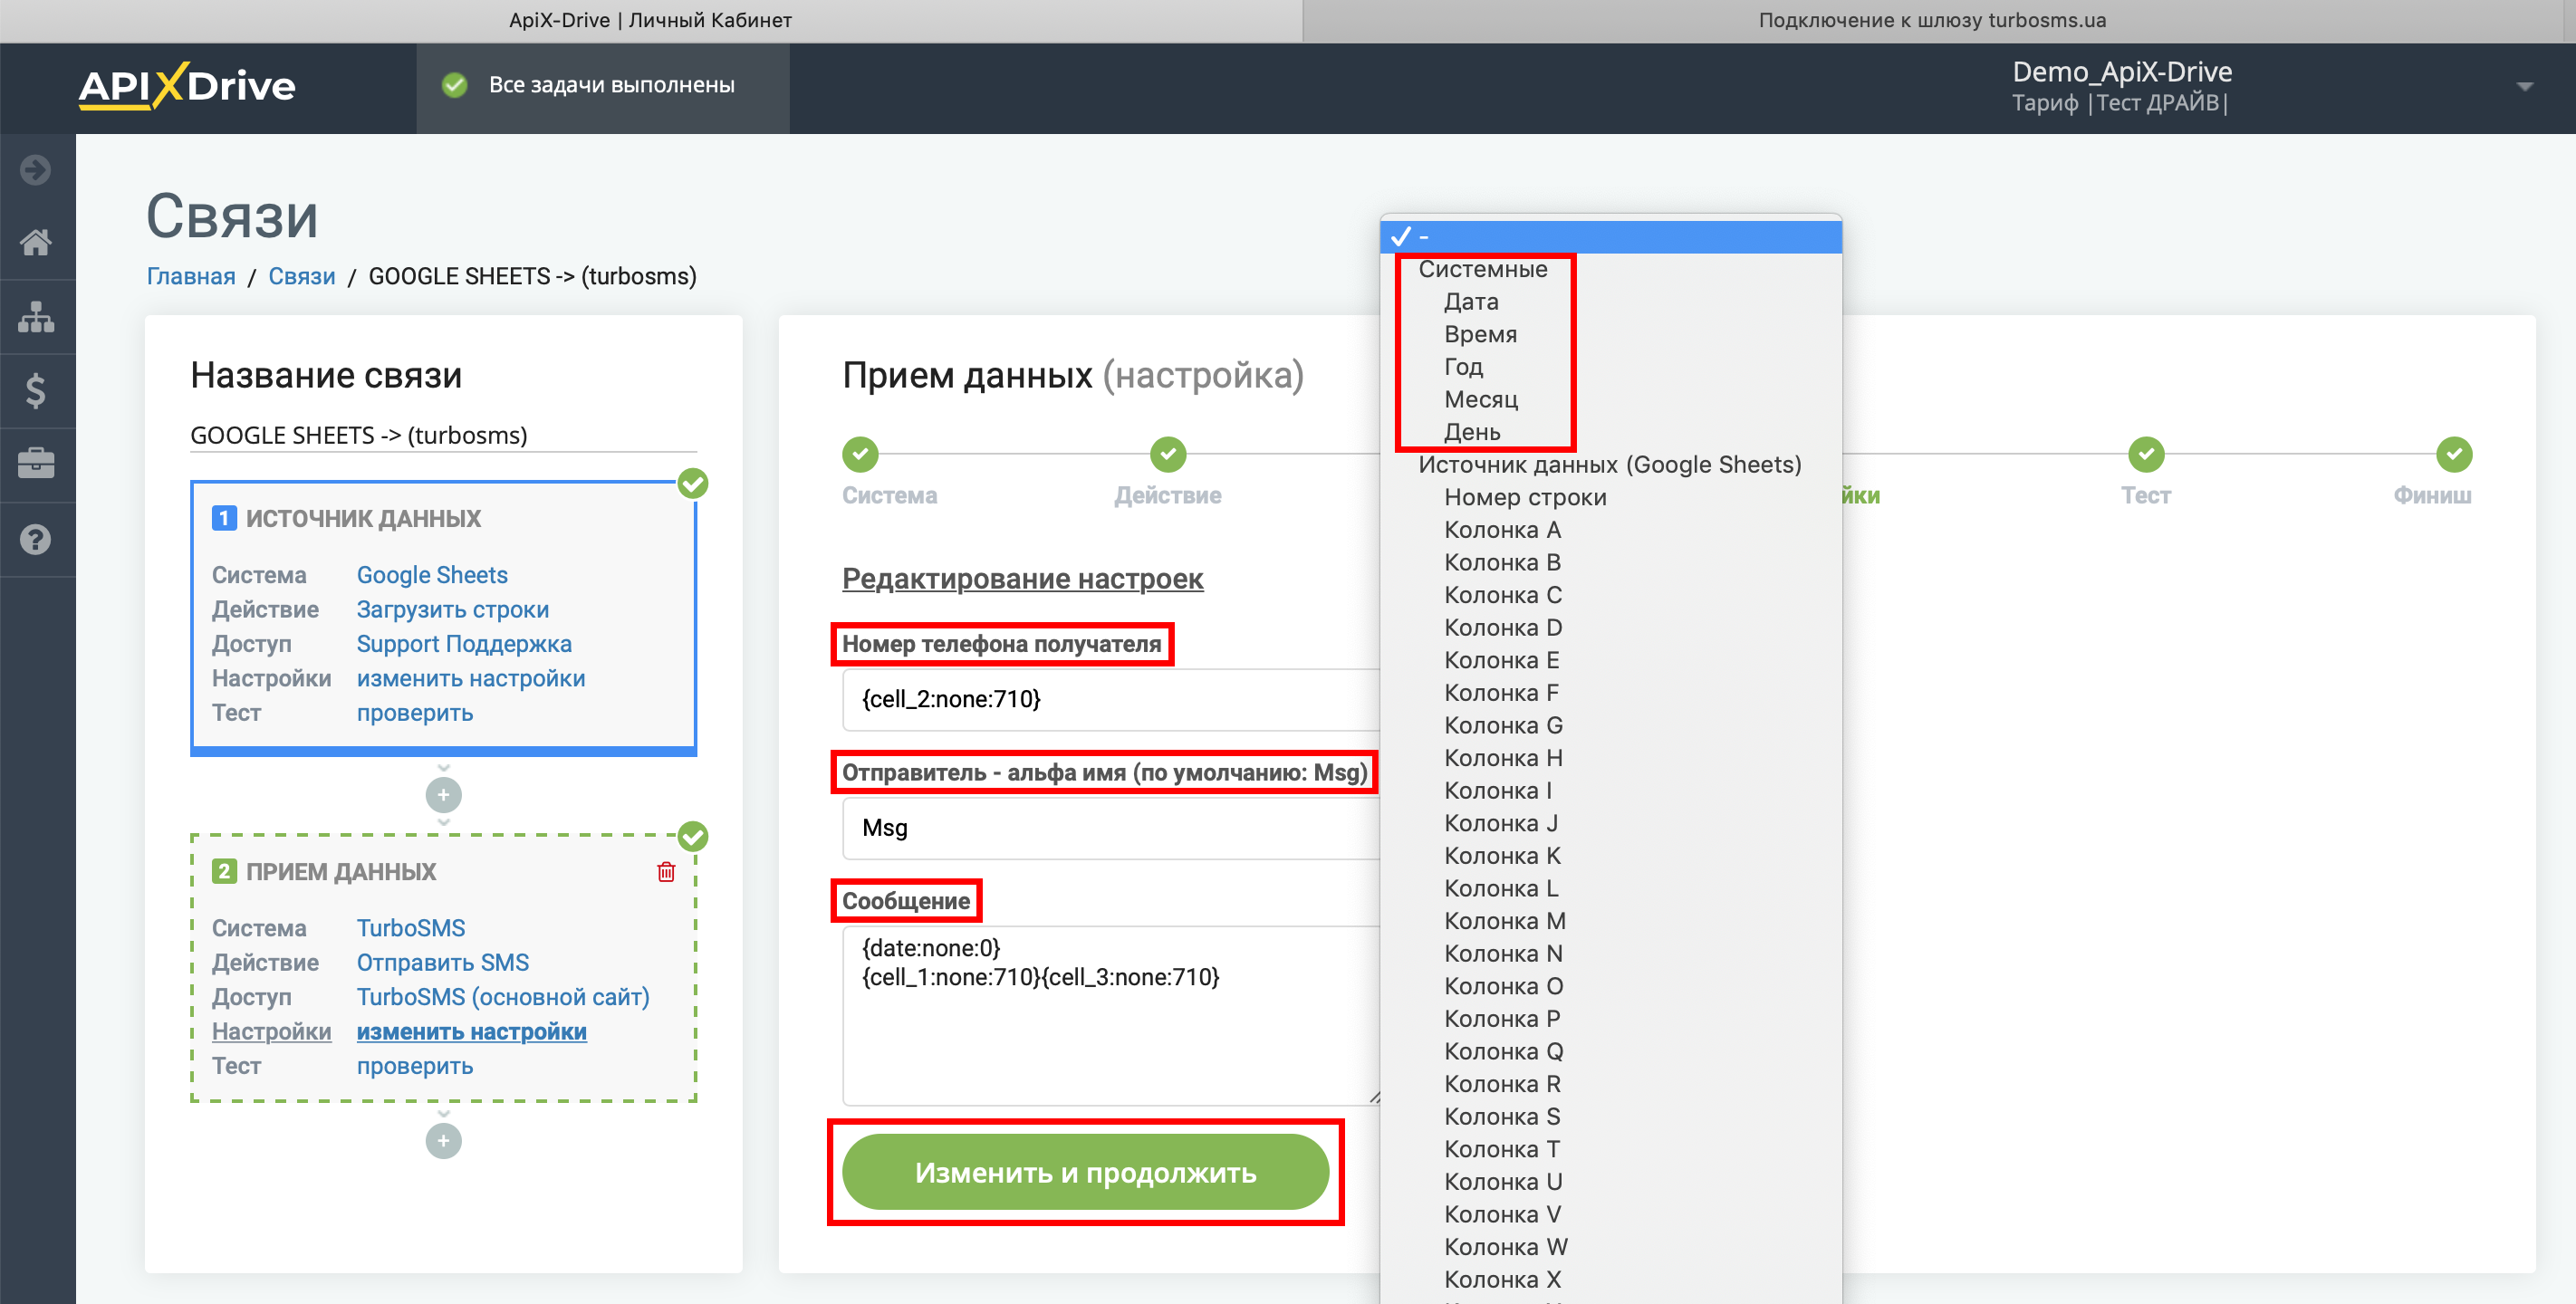Image resolution: width=2576 pixels, height=1304 pixels.
Task: Select Колонка J option
Action: (x=1610, y=824)
